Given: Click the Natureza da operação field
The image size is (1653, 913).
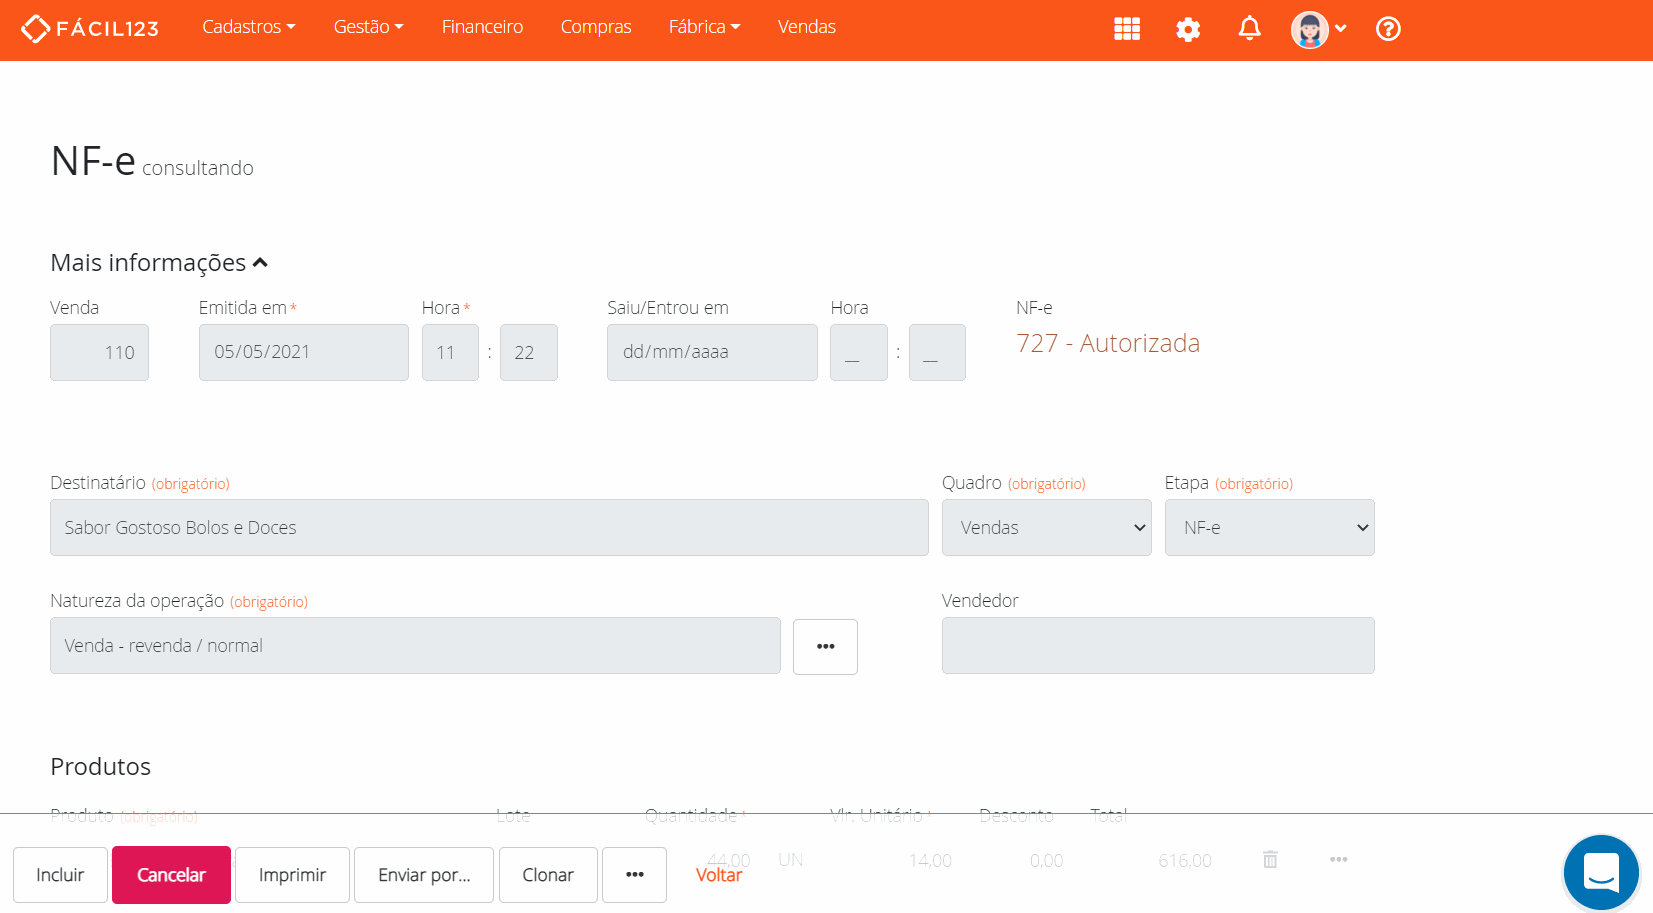Looking at the screenshot, I should (x=415, y=645).
